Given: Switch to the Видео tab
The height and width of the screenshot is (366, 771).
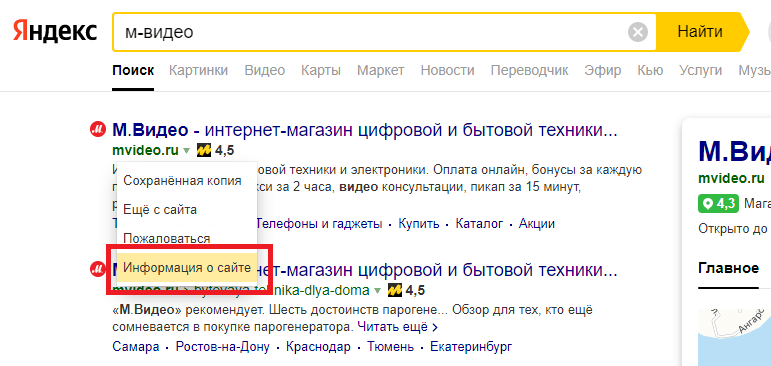Looking at the screenshot, I should pyautogui.click(x=265, y=70).
